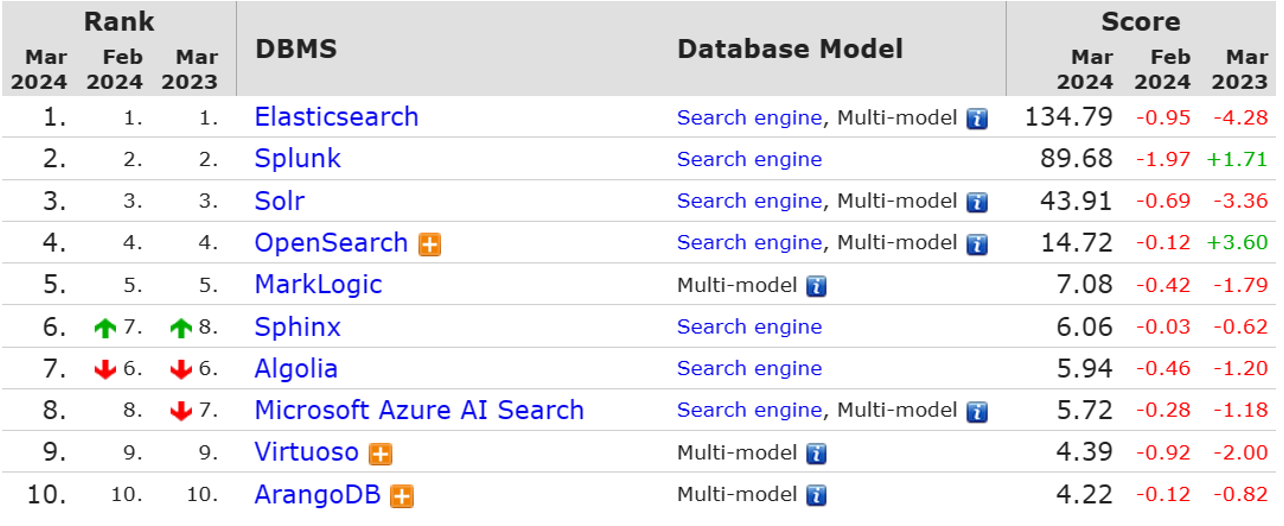The height and width of the screenshot is (526, 1284).
Task: Click the Search engine link in the Elasticsearch row
Action: [750, 118]
